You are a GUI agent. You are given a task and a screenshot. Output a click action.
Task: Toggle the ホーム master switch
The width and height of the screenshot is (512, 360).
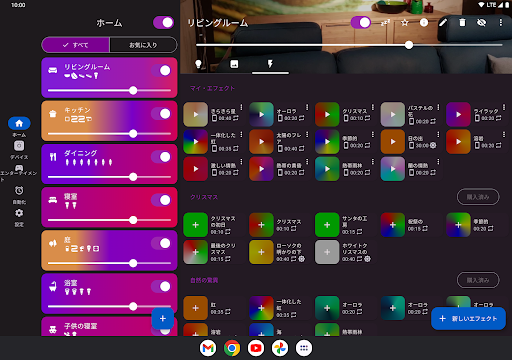[163, 23]
